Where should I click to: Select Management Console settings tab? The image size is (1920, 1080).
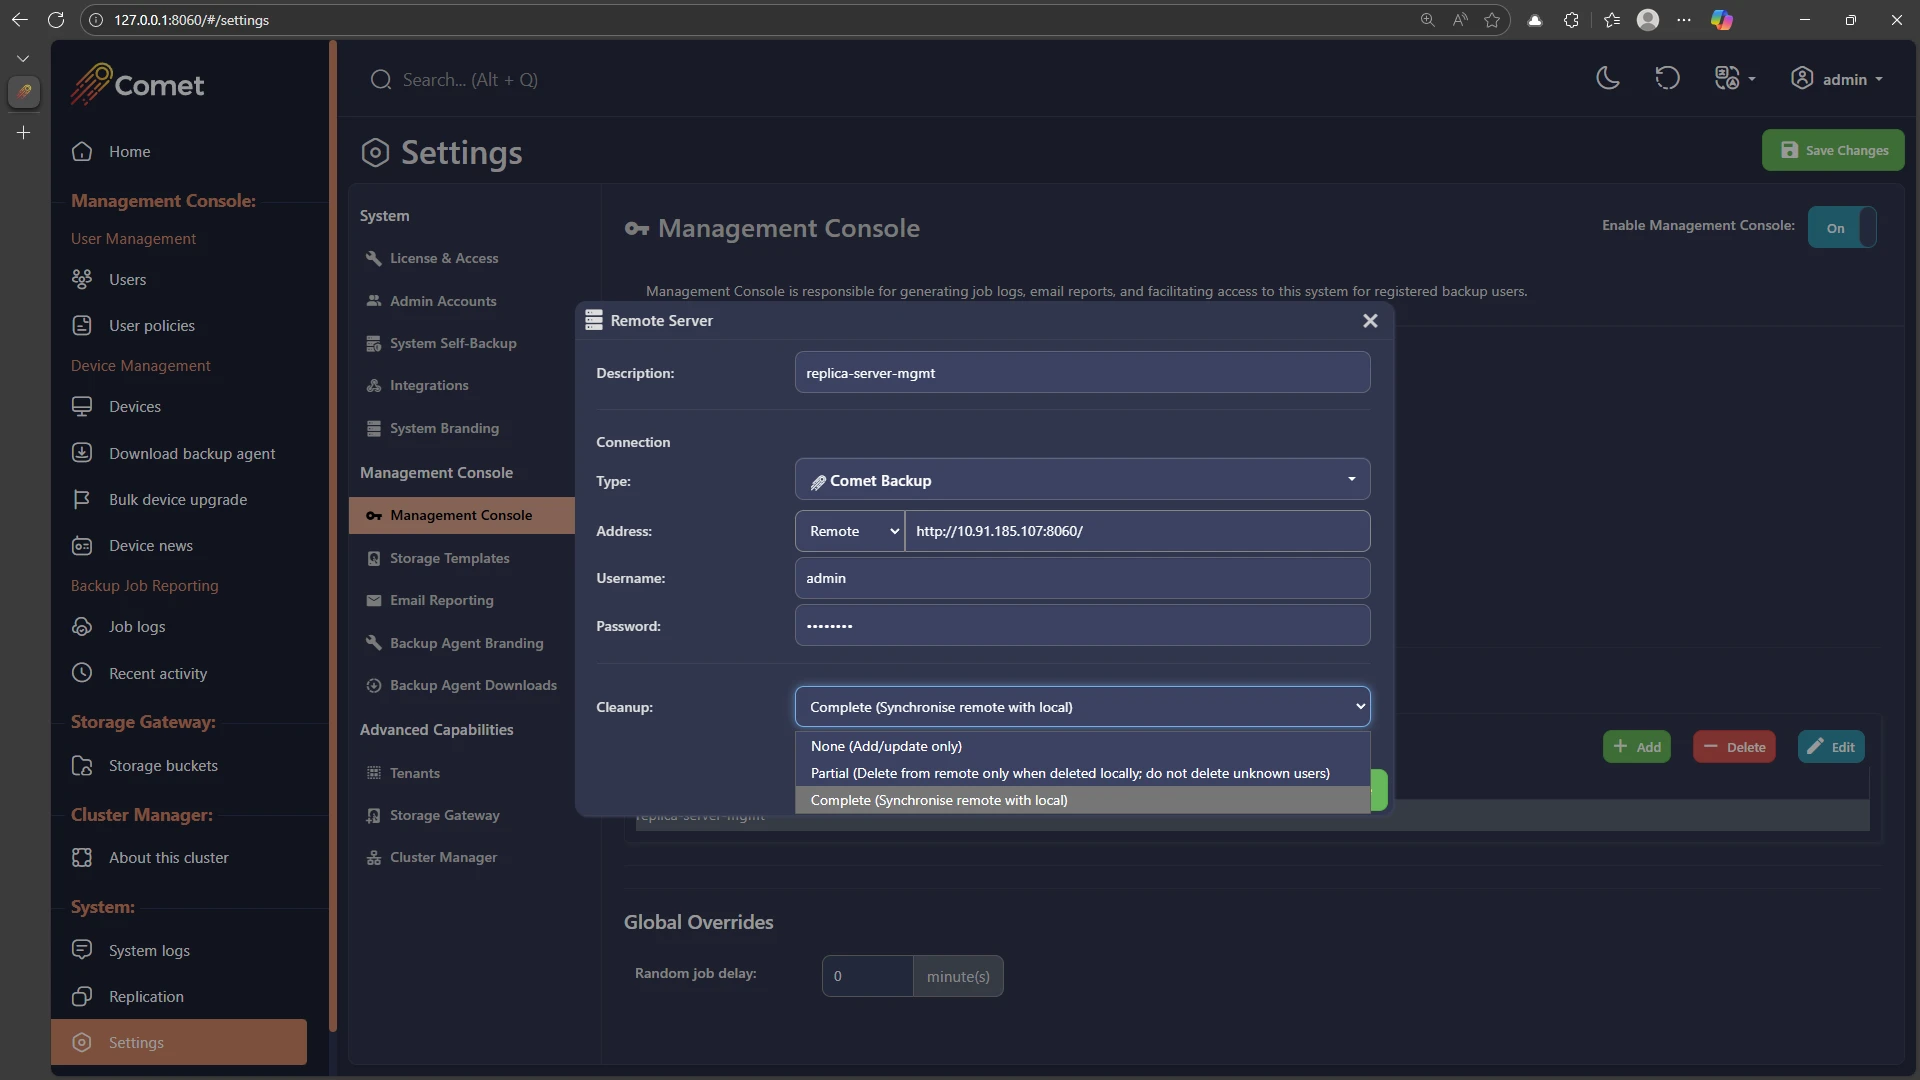462,515
